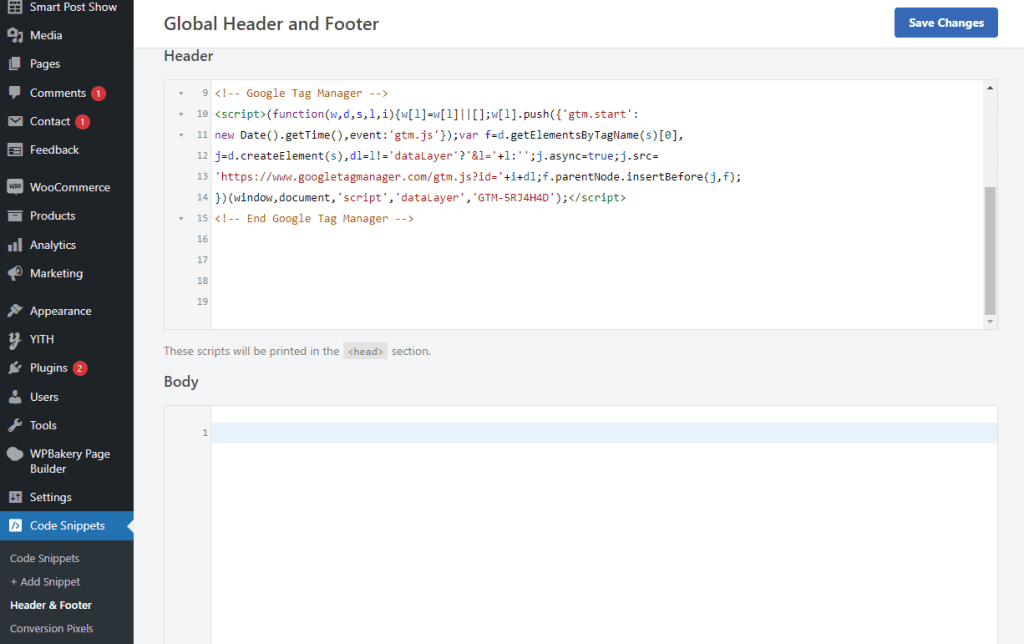This screenshot has width=1024, height=644.
Task: Click getElementsByTagName on line 11
Action: (574, 135)
